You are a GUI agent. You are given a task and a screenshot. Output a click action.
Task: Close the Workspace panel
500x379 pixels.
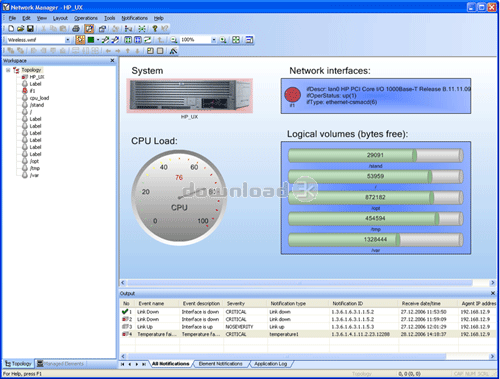pyautogui.click(x=112, y=61)
